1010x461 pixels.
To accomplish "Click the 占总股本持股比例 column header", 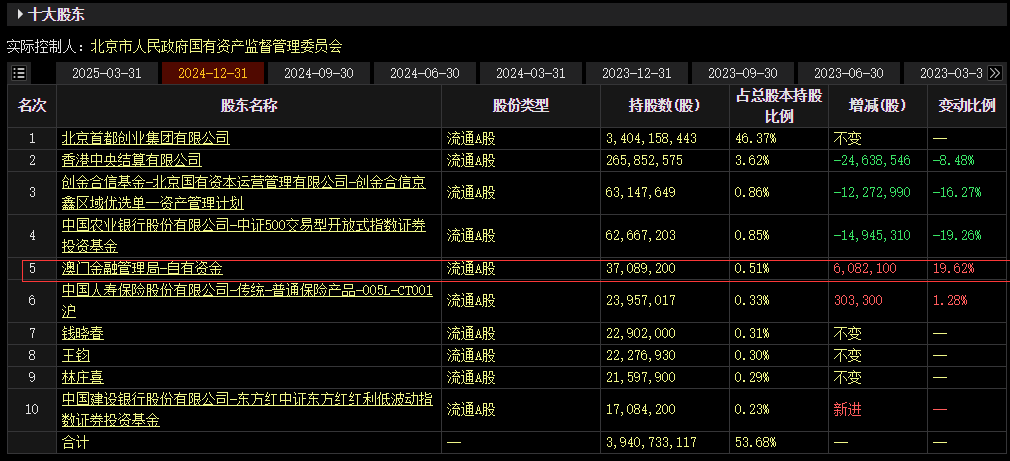I will [778, 106].
